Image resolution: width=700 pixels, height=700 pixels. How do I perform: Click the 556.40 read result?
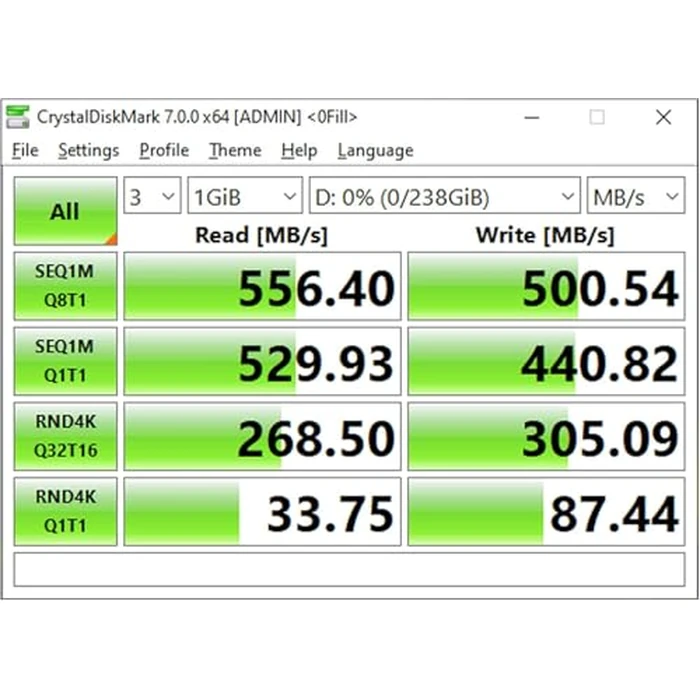click(262, 286)
